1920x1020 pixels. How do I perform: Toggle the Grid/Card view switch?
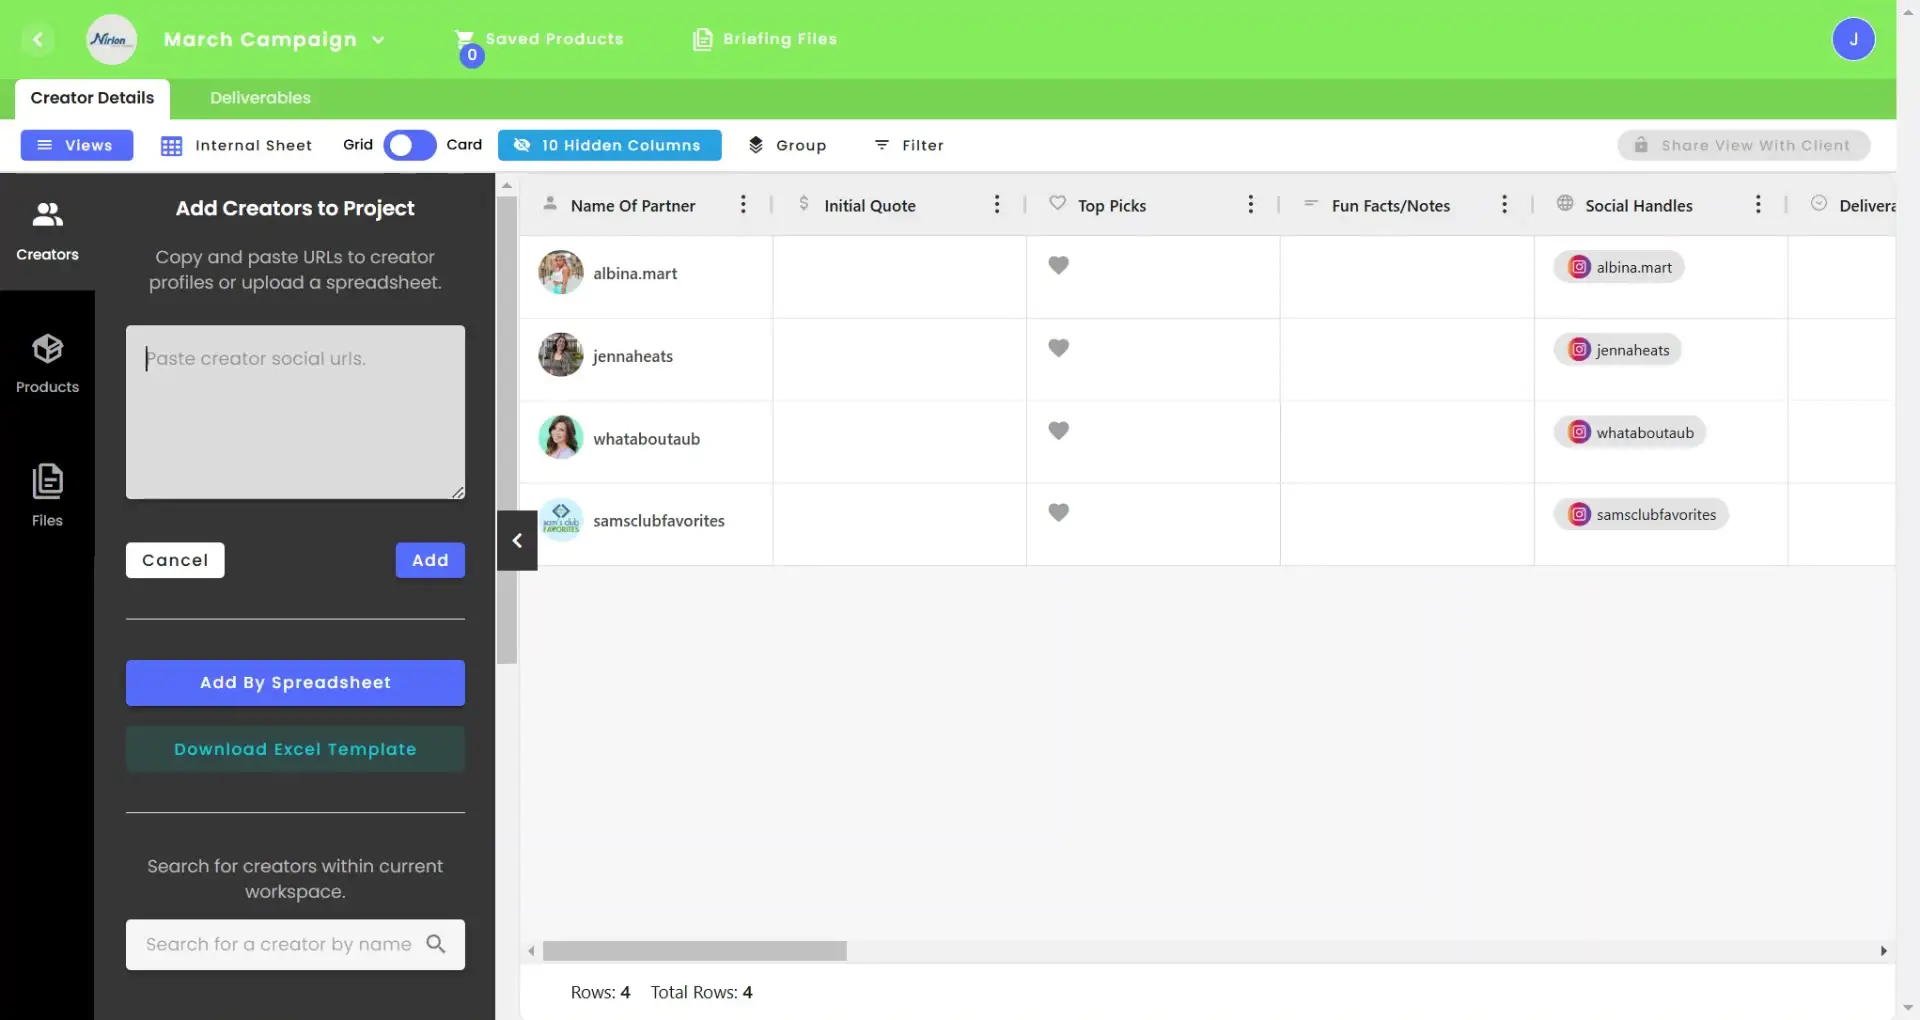pos(408,145)
